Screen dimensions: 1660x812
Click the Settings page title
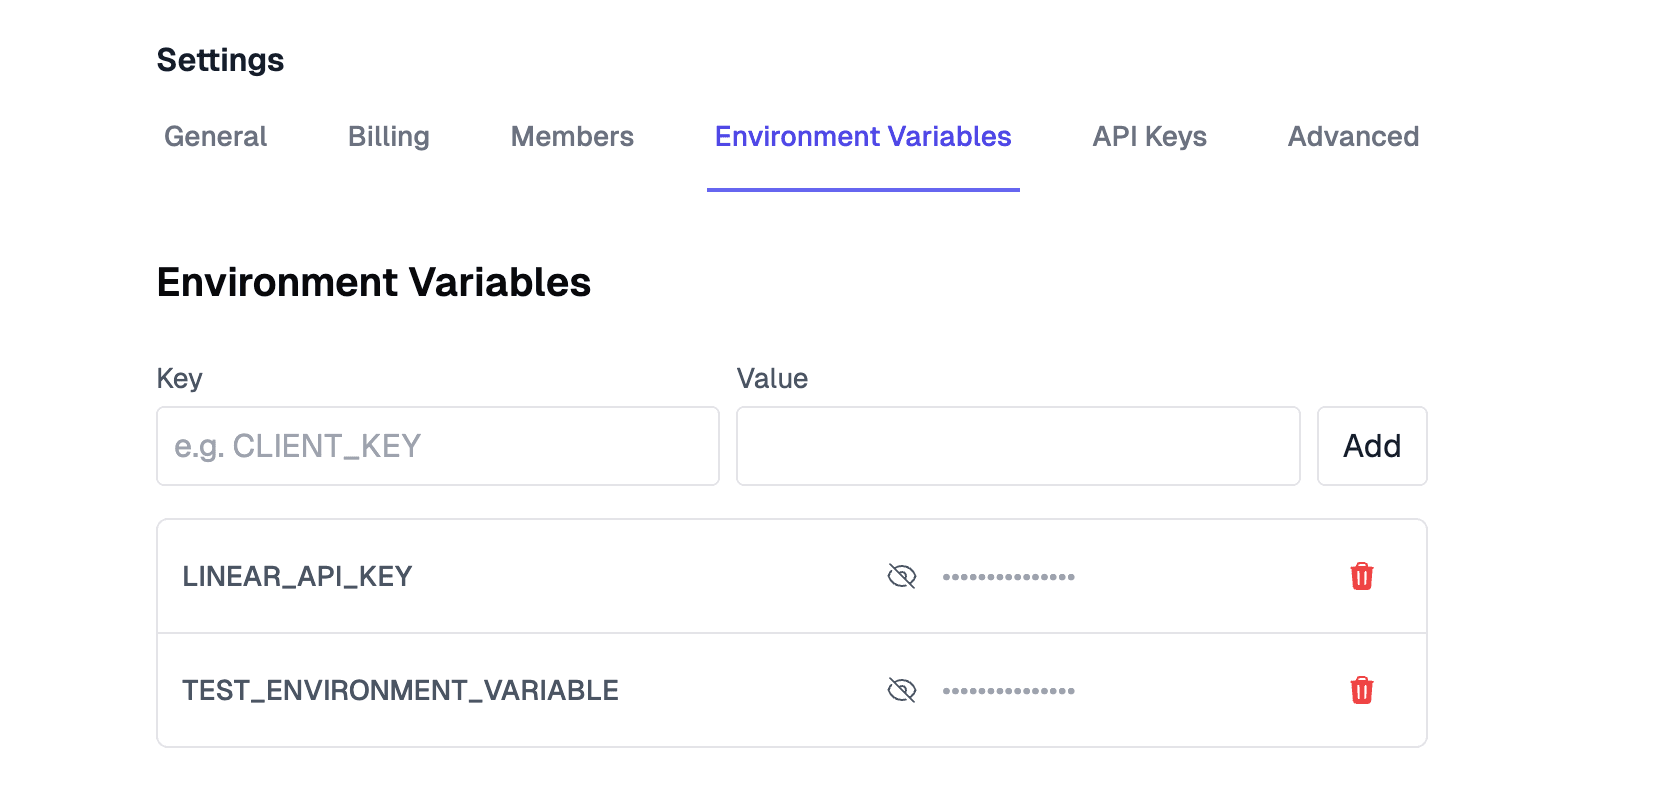click(221, 60)
